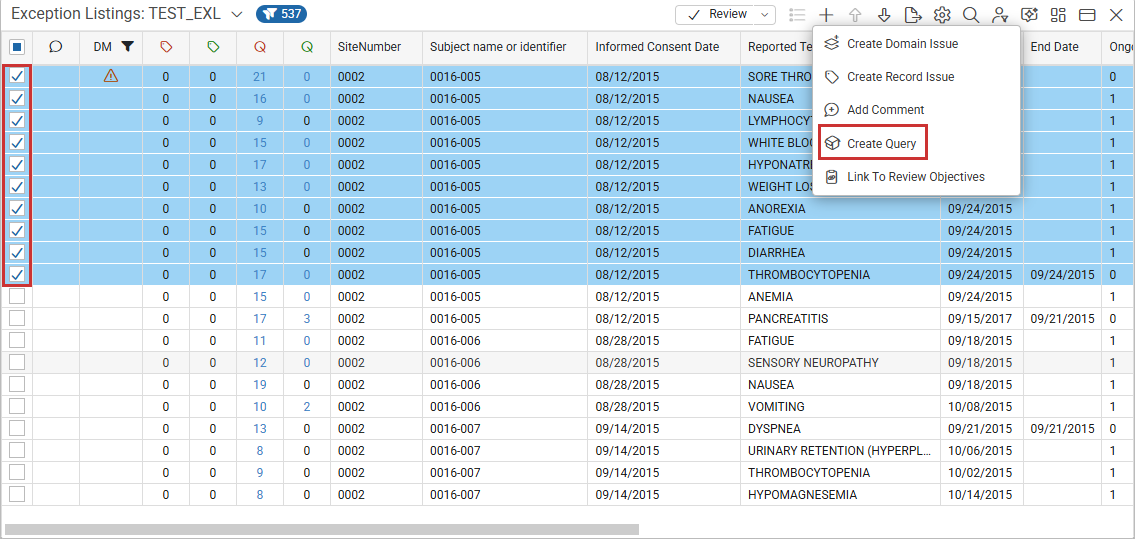The width and height of the screenshot is (1135, 539).
Task: Click the Review button
Action: tap(717, 14)
